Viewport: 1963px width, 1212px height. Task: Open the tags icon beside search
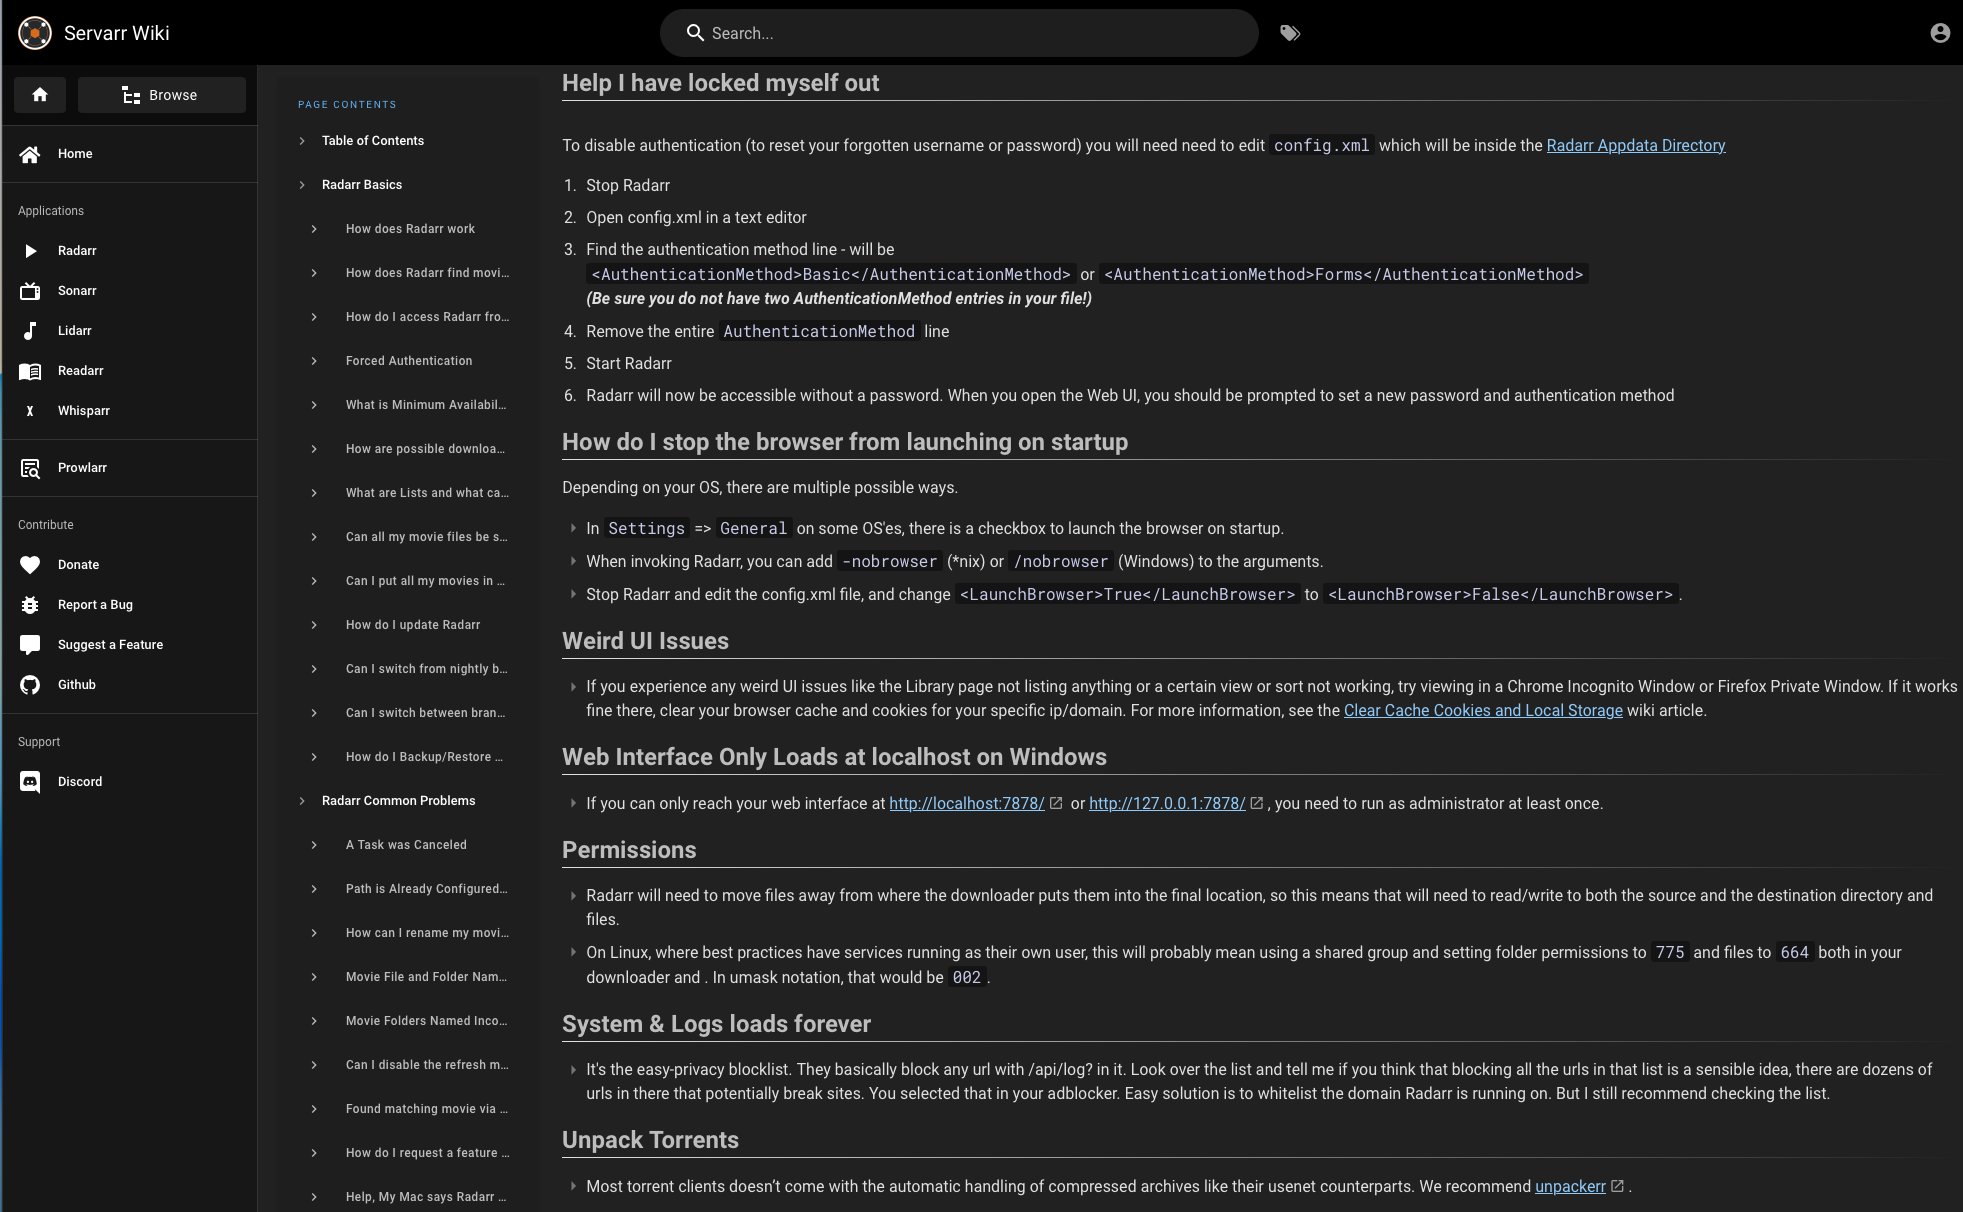coord(1290,33)
